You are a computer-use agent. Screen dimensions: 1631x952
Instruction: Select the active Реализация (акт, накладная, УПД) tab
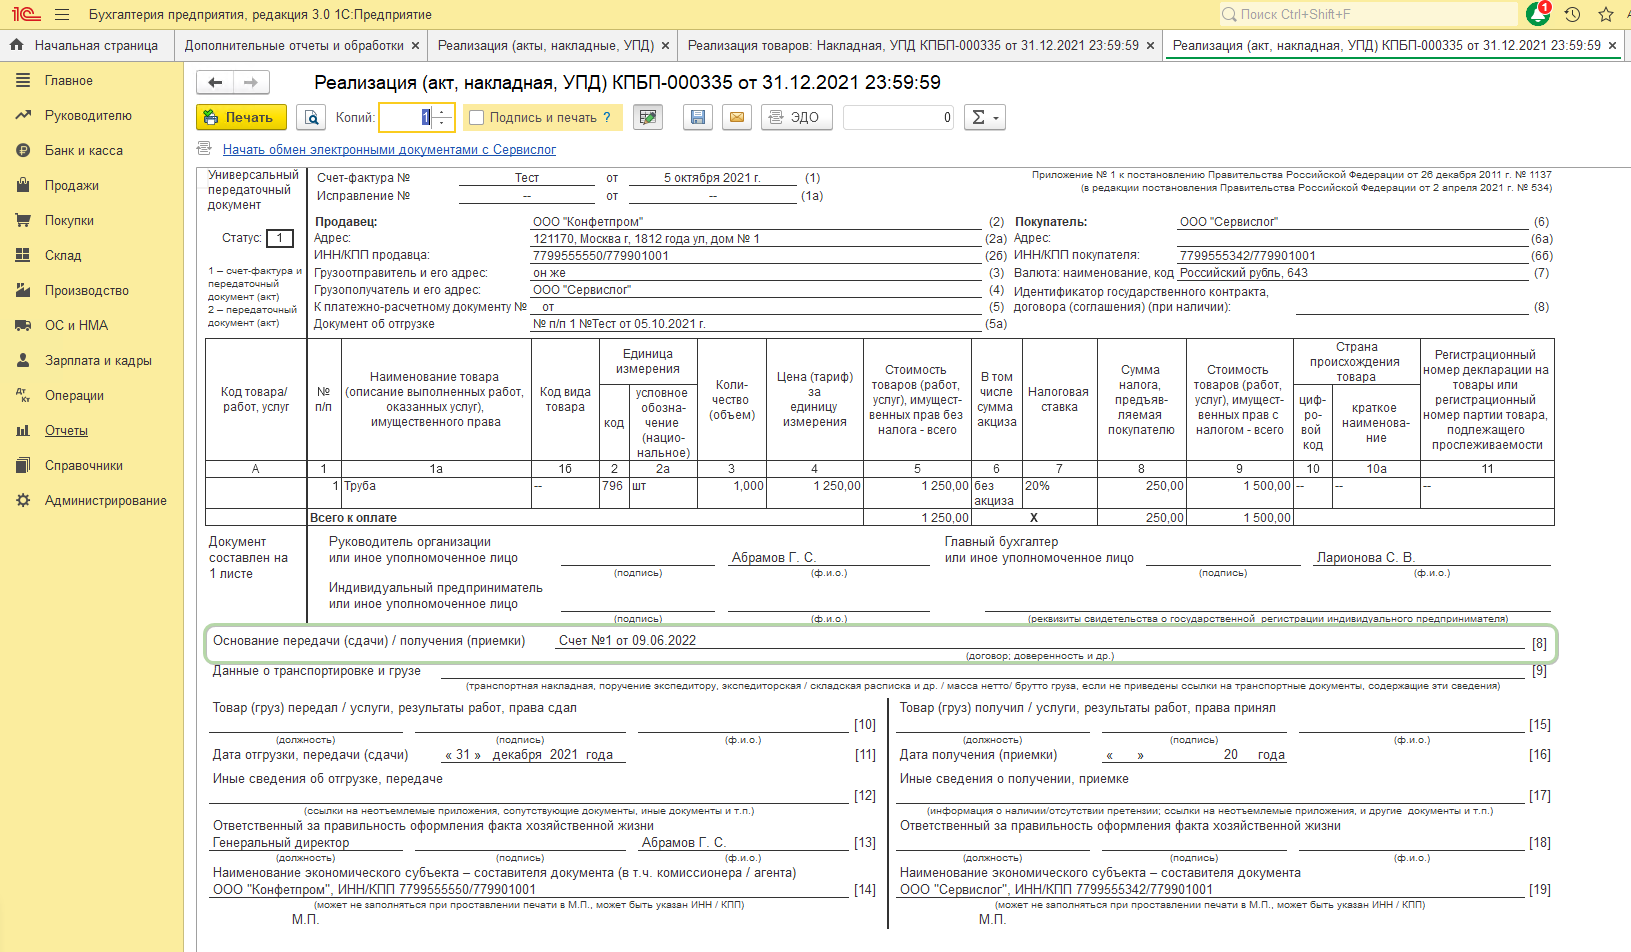pyautogui.click(x=1386, y=46)
